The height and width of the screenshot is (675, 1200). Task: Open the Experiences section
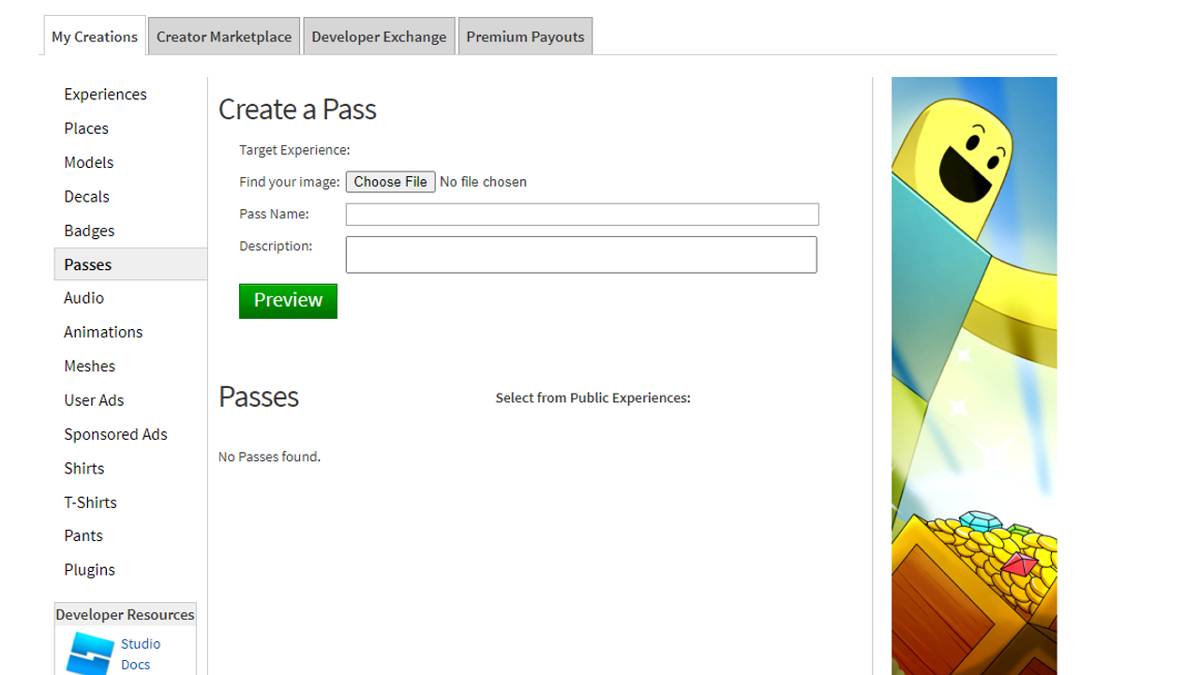pos(105,94)
